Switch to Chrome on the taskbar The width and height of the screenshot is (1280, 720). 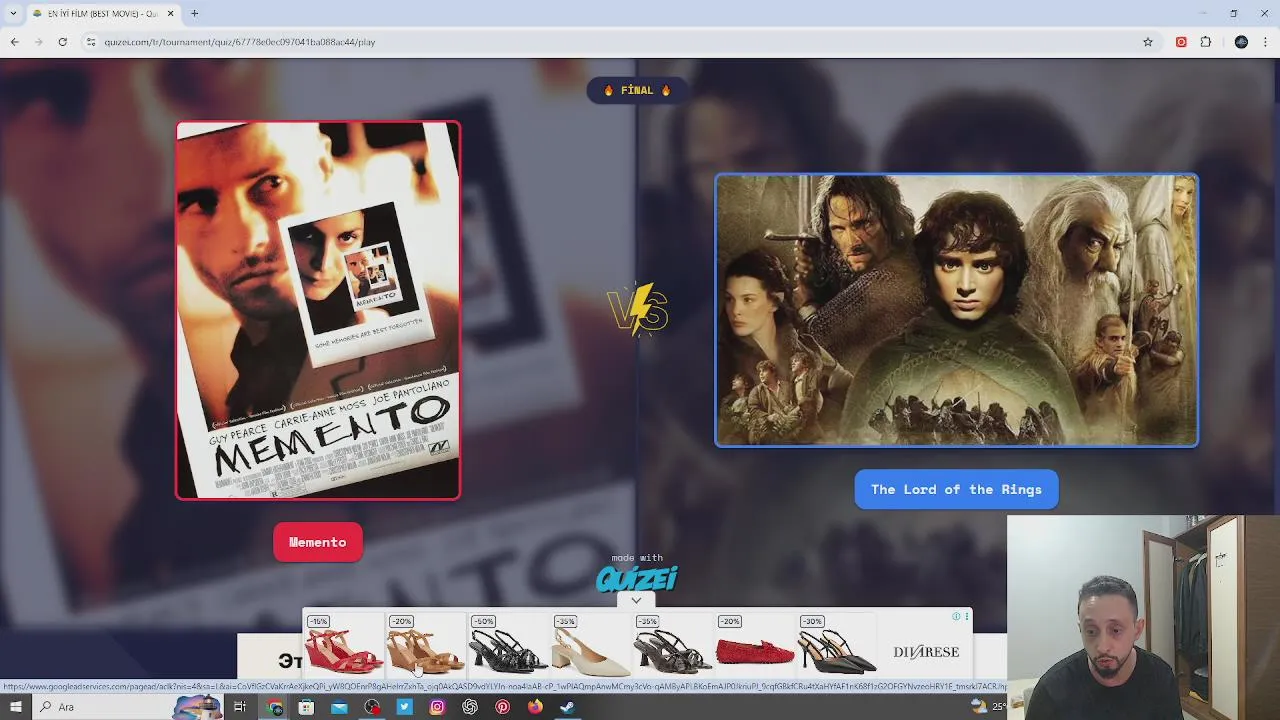pos(276,707)
